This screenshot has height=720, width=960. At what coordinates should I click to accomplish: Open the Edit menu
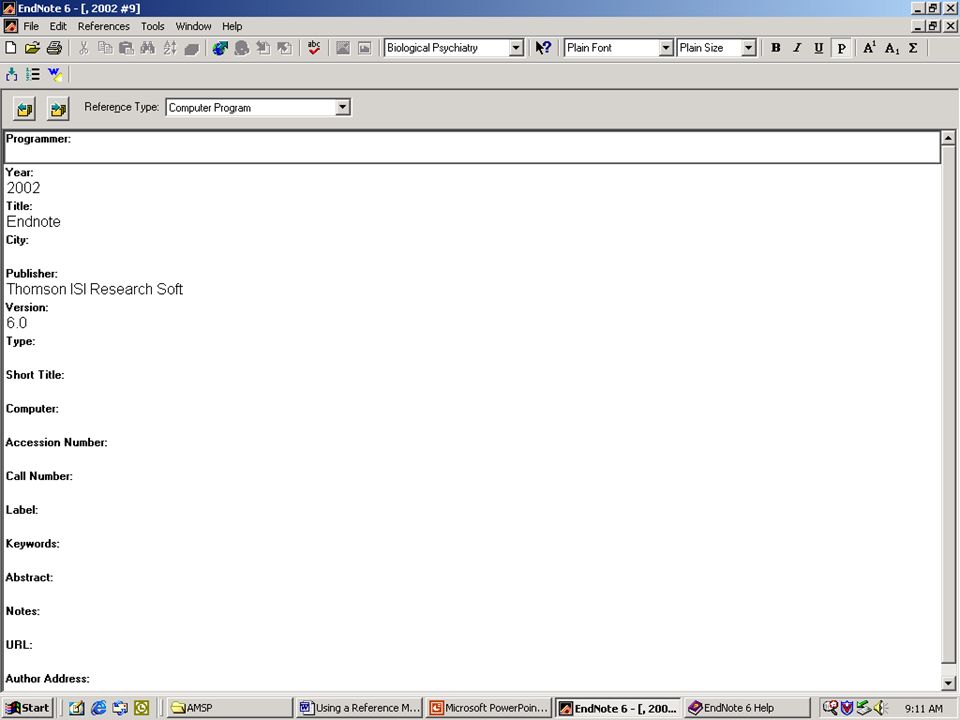click(58, 26)
